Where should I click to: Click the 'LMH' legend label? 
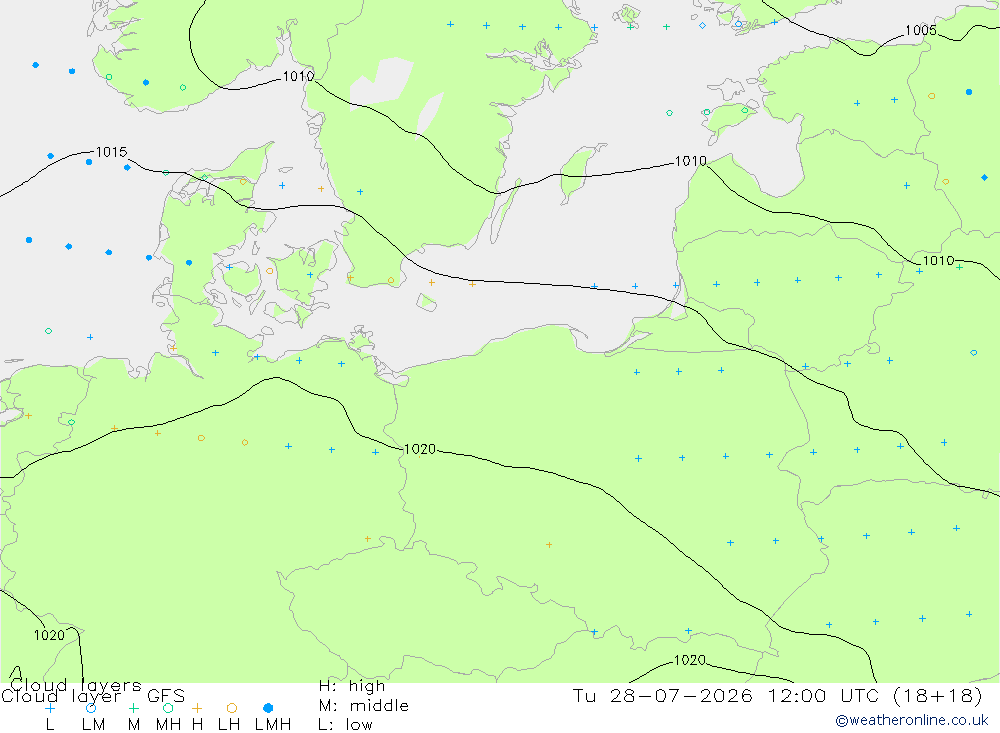pyautogui.click(x=273, y=725)
